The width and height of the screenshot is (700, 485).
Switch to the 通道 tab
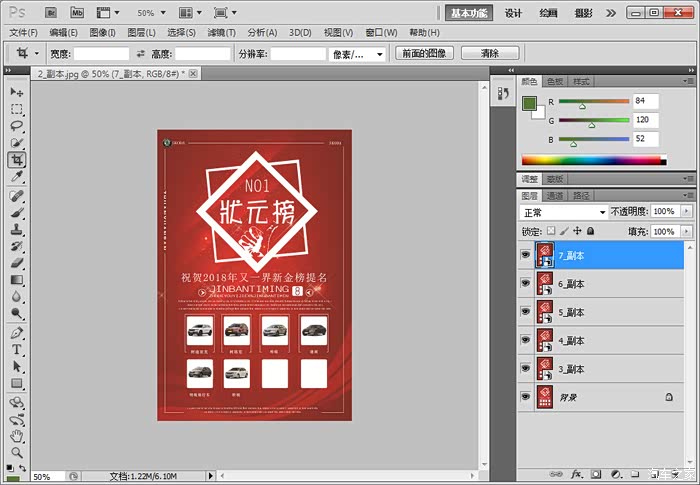[554, 196]
